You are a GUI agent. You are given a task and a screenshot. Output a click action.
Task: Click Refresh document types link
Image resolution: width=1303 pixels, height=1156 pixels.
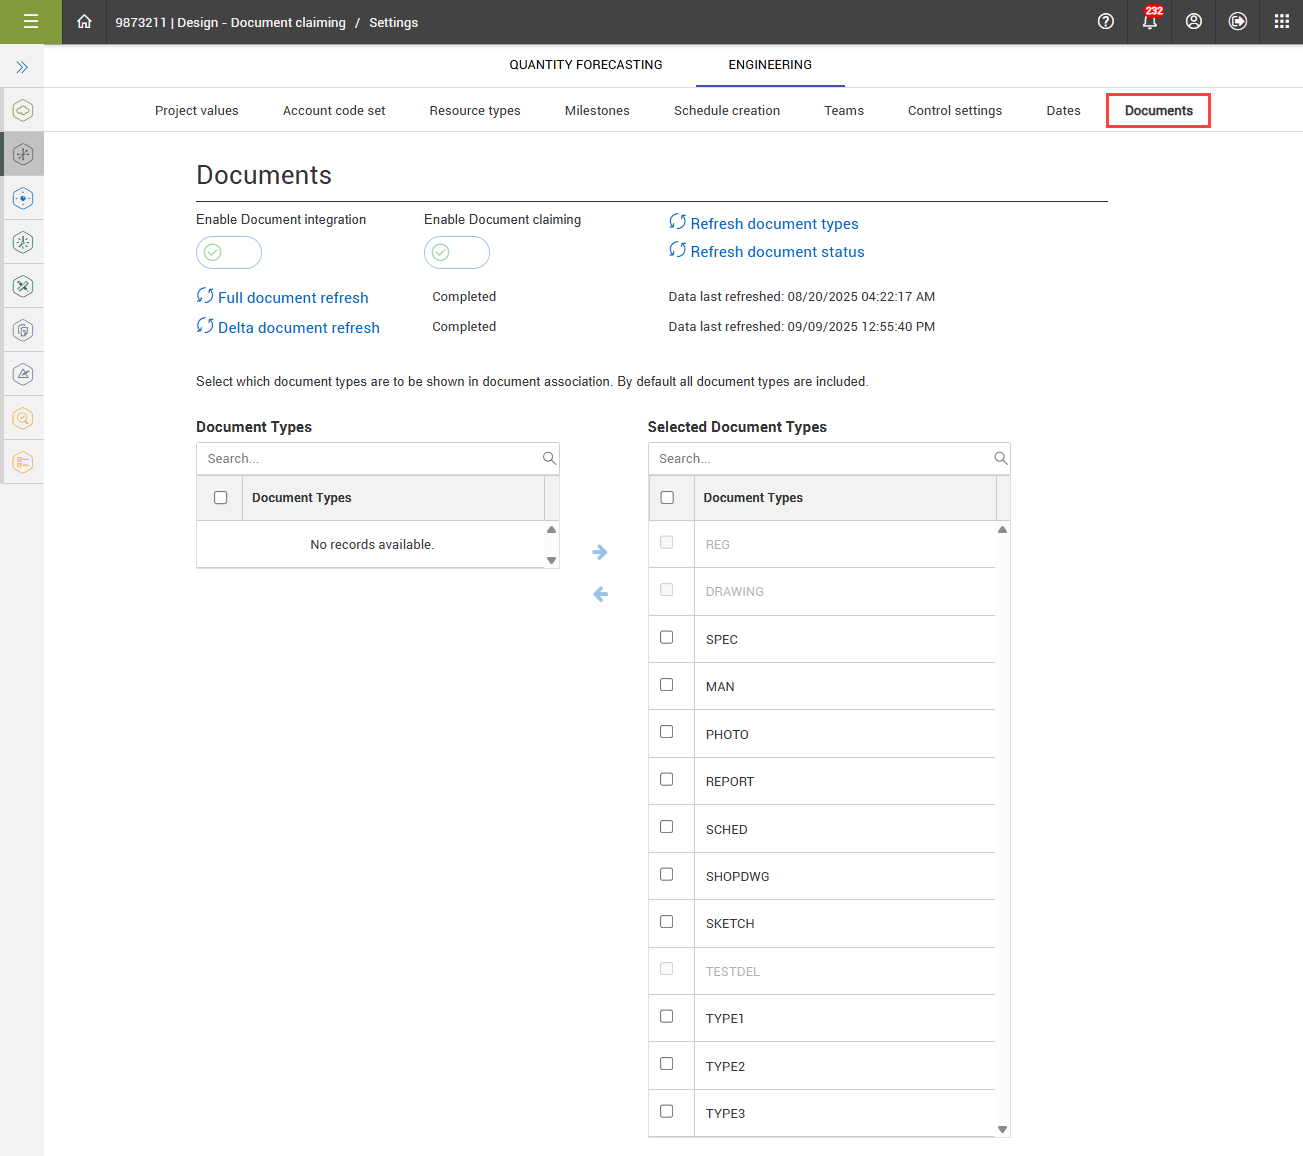point(773,224)
